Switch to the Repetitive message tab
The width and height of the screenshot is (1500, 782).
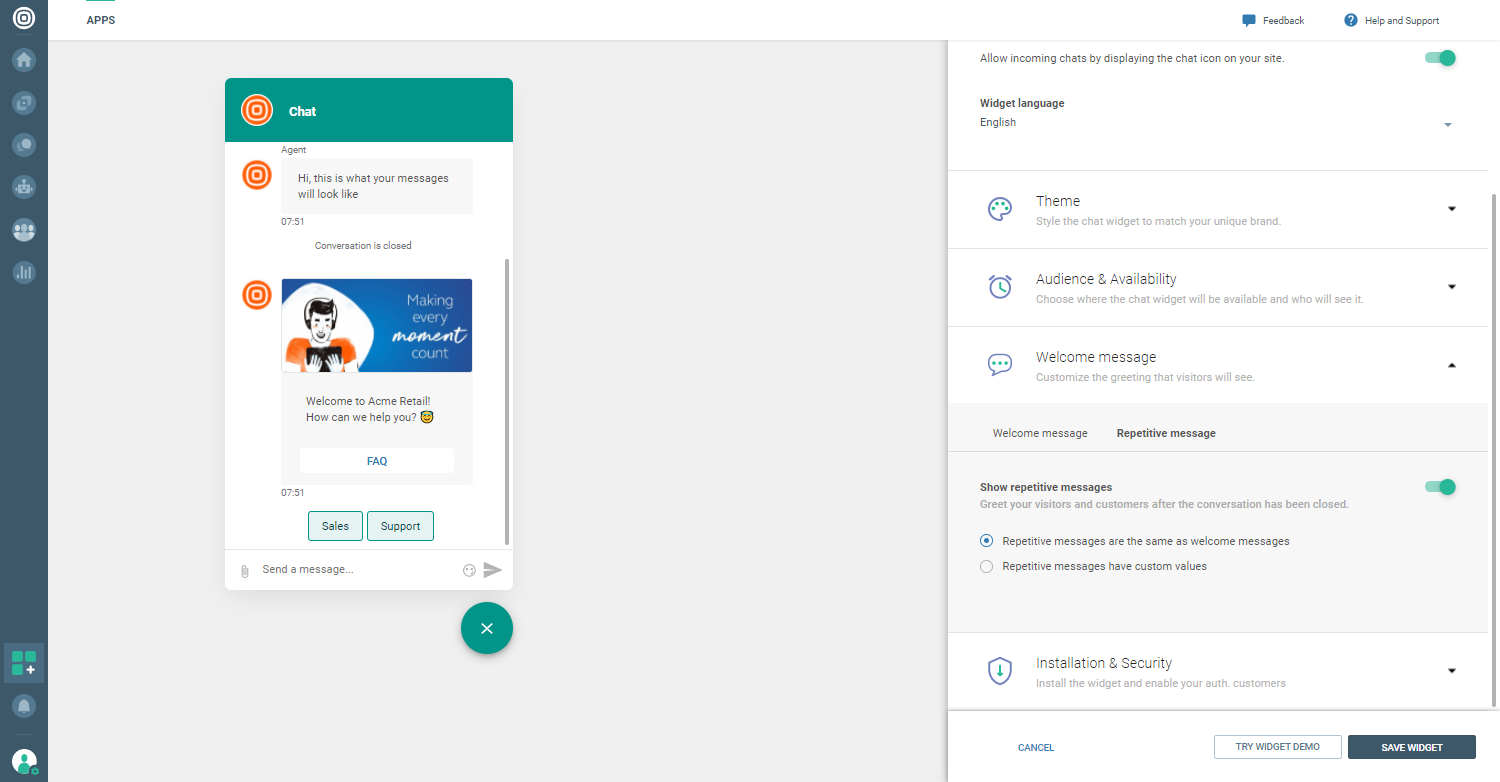click(1166, 433)
